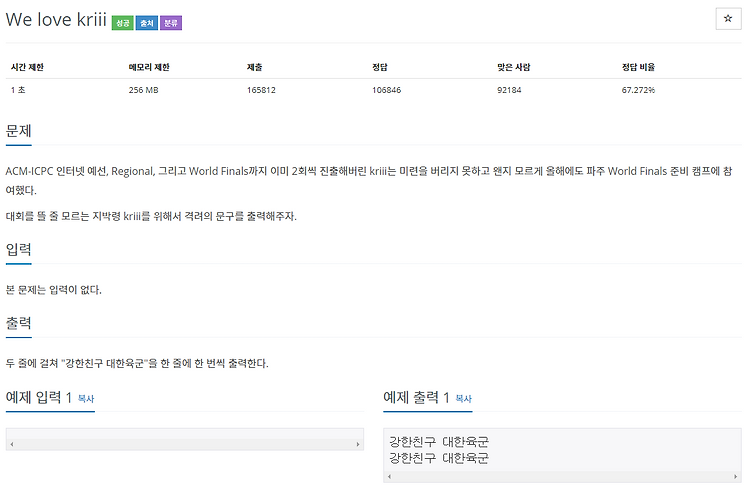The image size is (750, 495).
Task: Click the 예제 출력 1 heading
Action: [x=416, y=397]
